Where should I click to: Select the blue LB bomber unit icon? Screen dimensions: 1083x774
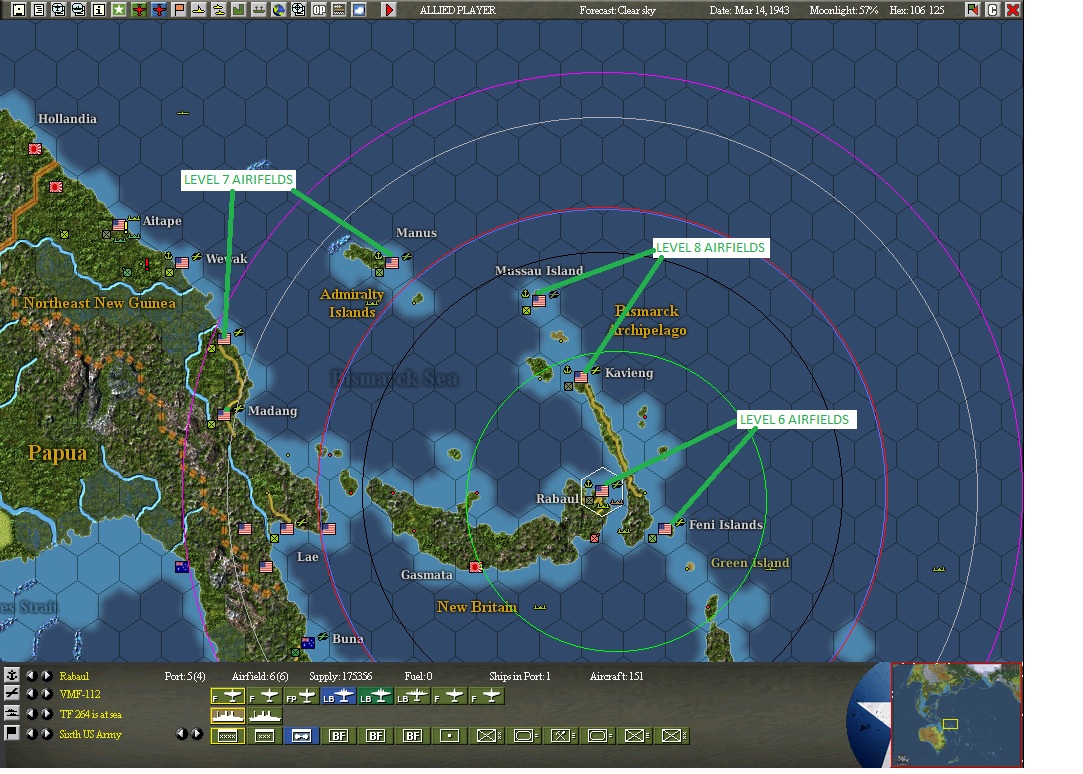point(338,697)
